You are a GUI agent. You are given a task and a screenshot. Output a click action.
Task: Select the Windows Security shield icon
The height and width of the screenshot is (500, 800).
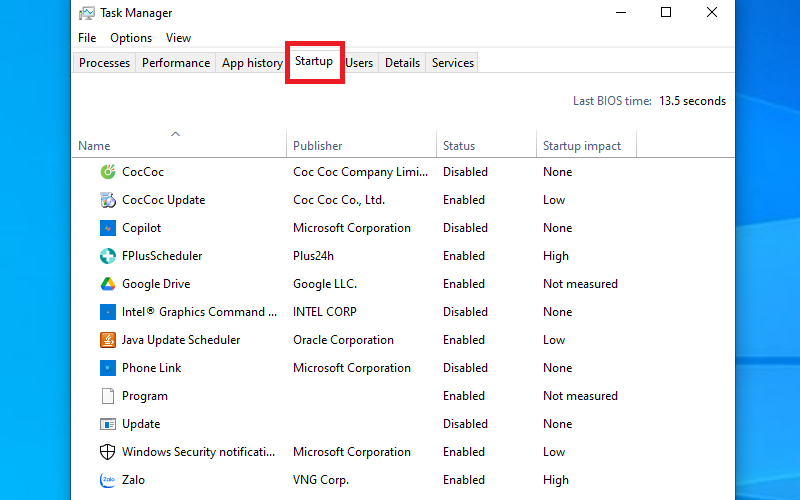(x=108, y=452)
